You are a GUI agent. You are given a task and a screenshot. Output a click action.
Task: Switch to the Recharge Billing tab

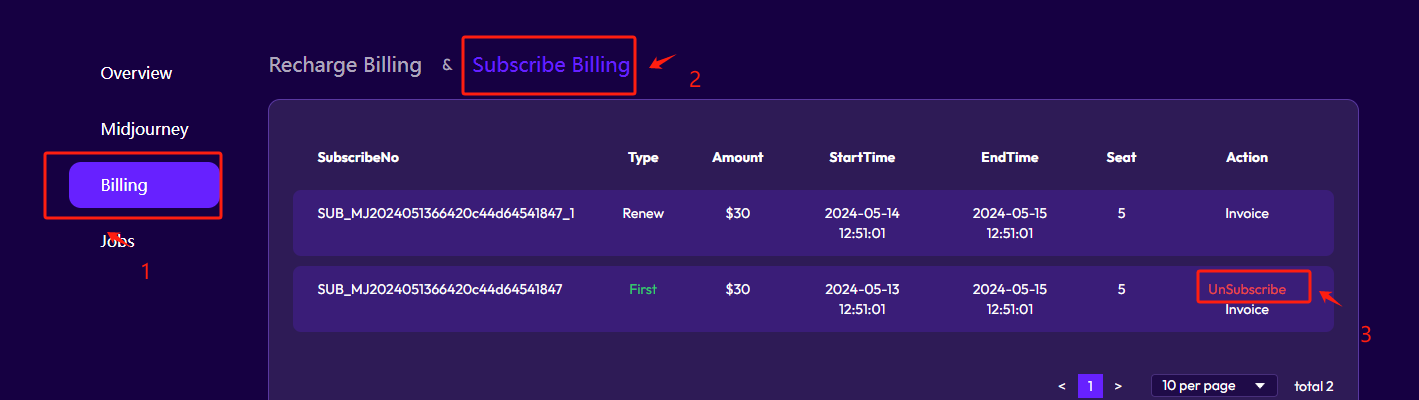pos(345,65)
